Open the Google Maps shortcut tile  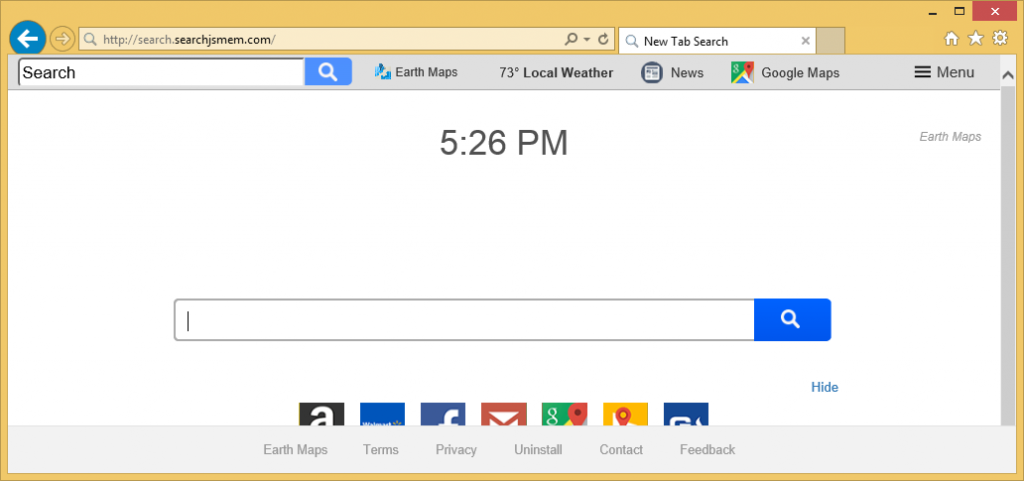[x=564, y=414]
